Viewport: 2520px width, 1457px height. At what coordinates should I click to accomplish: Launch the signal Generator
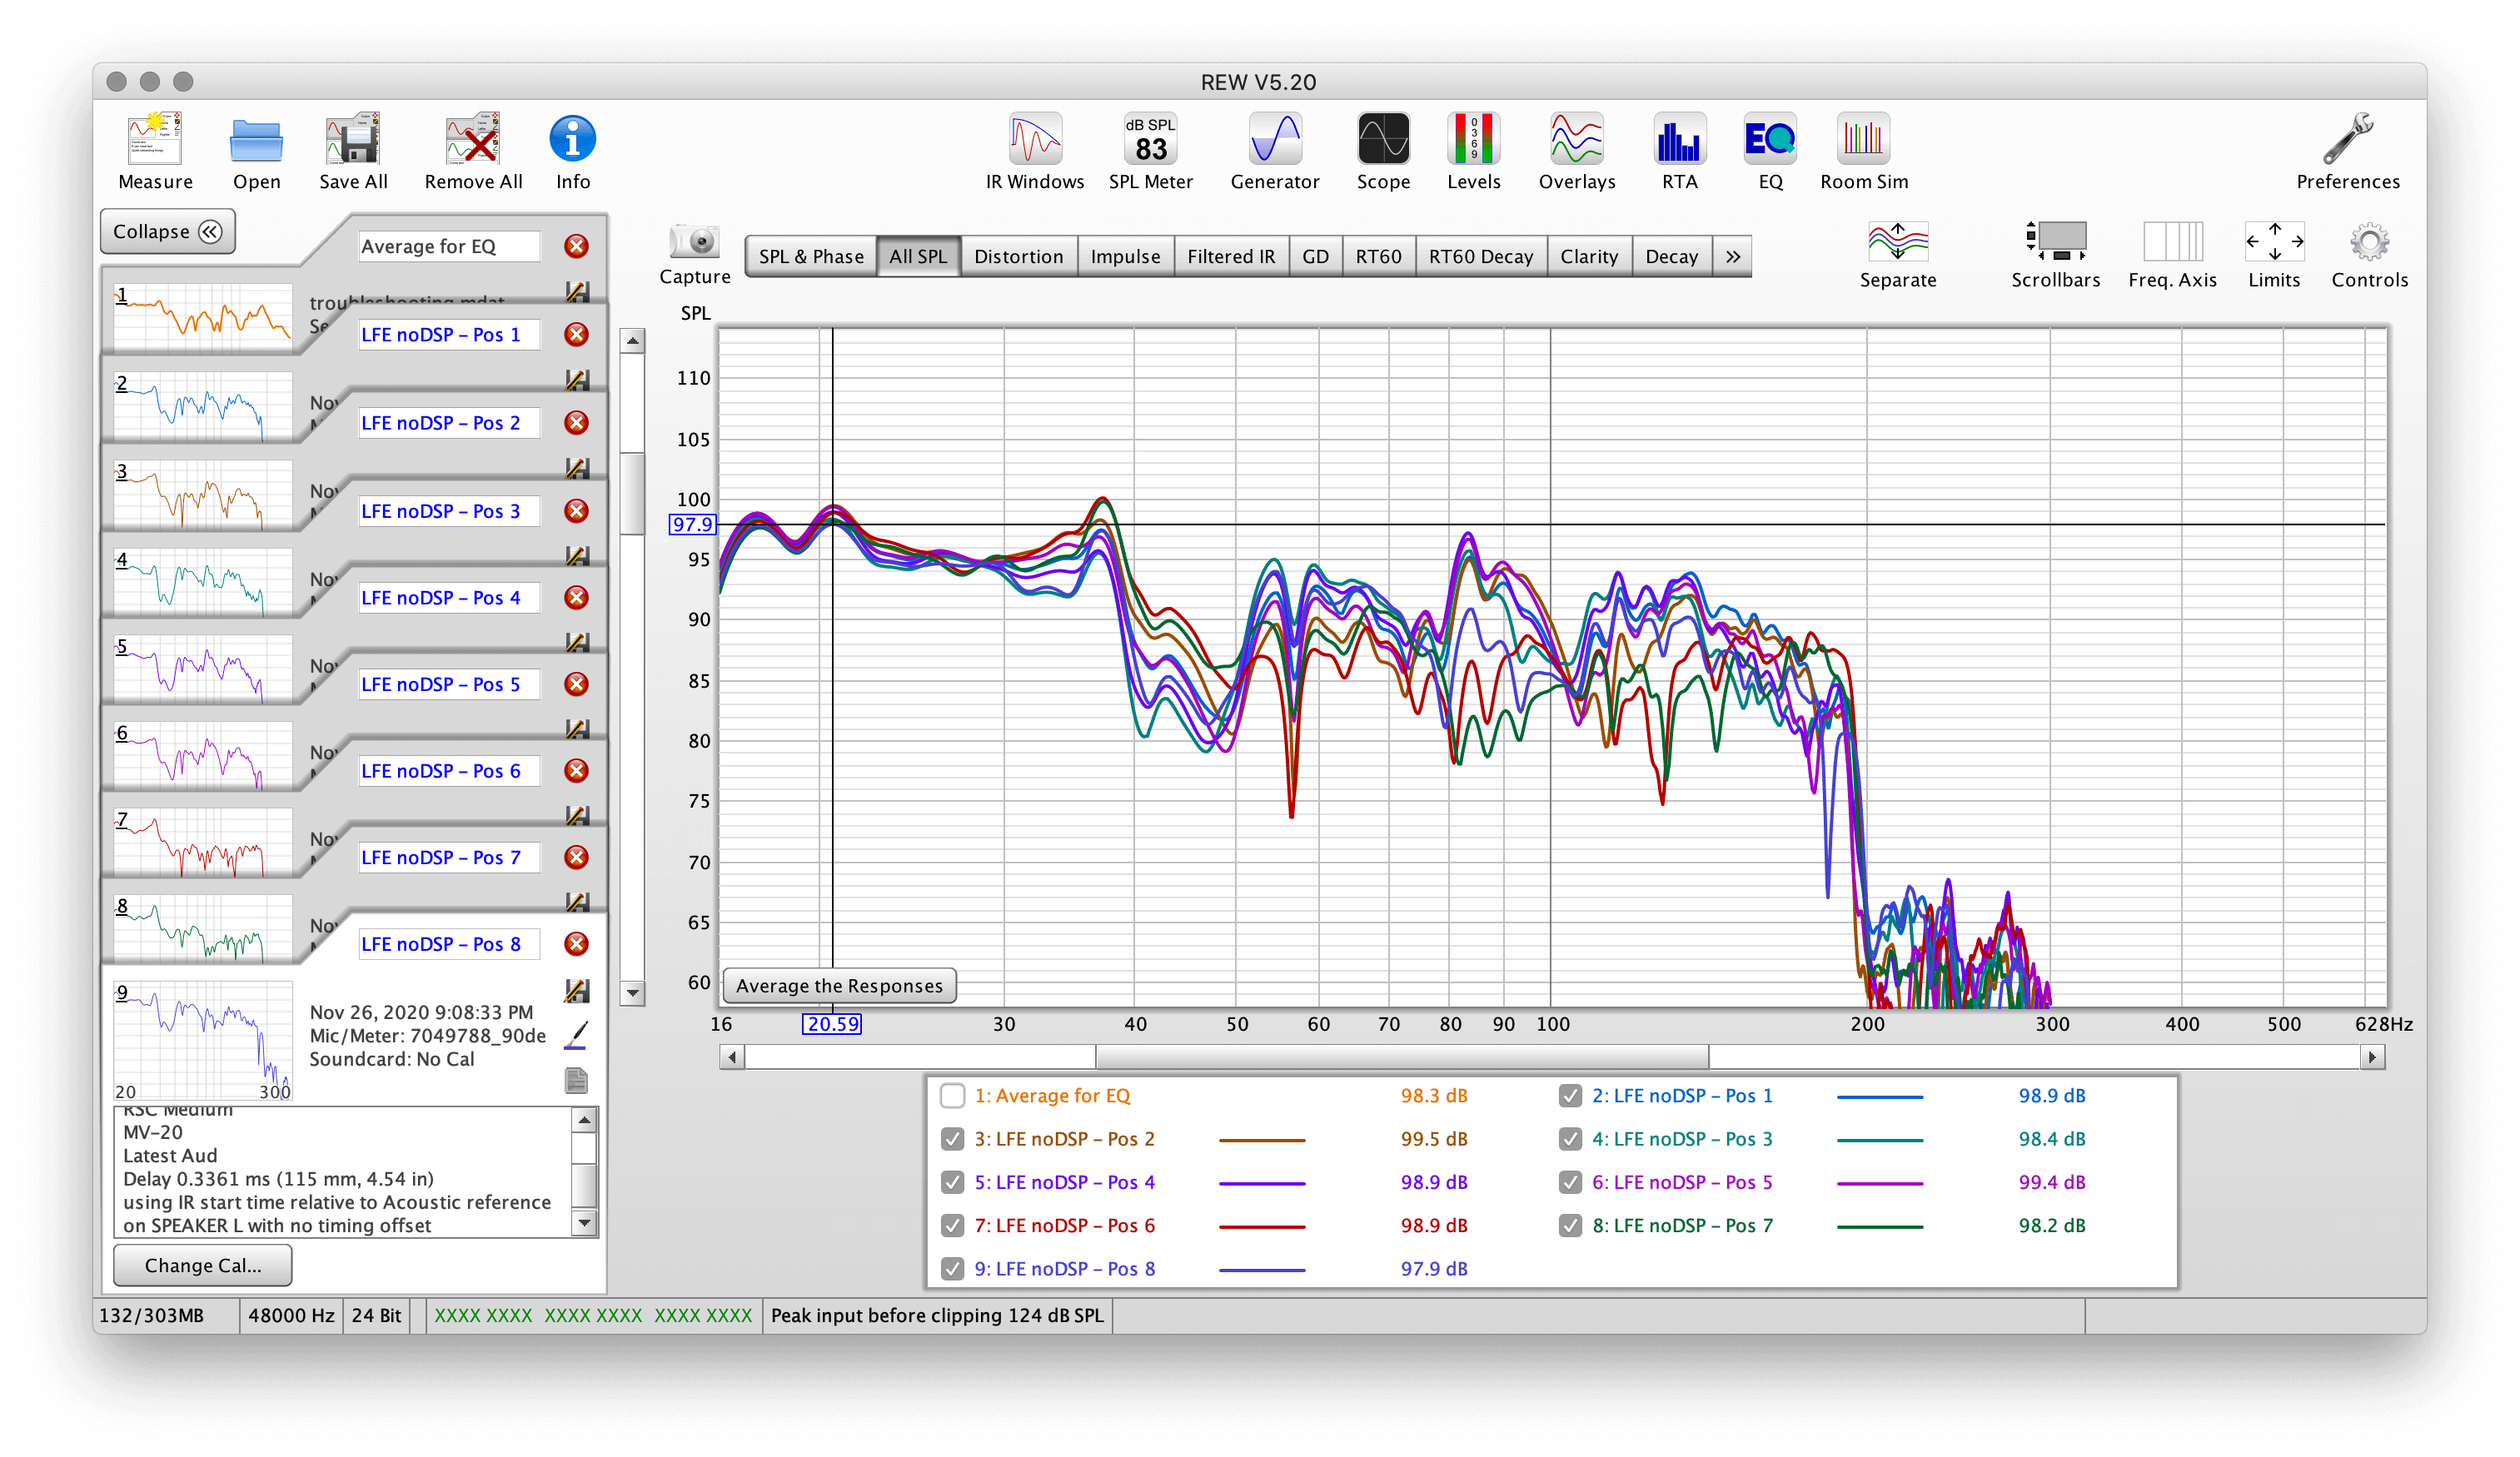[1275, 139]
